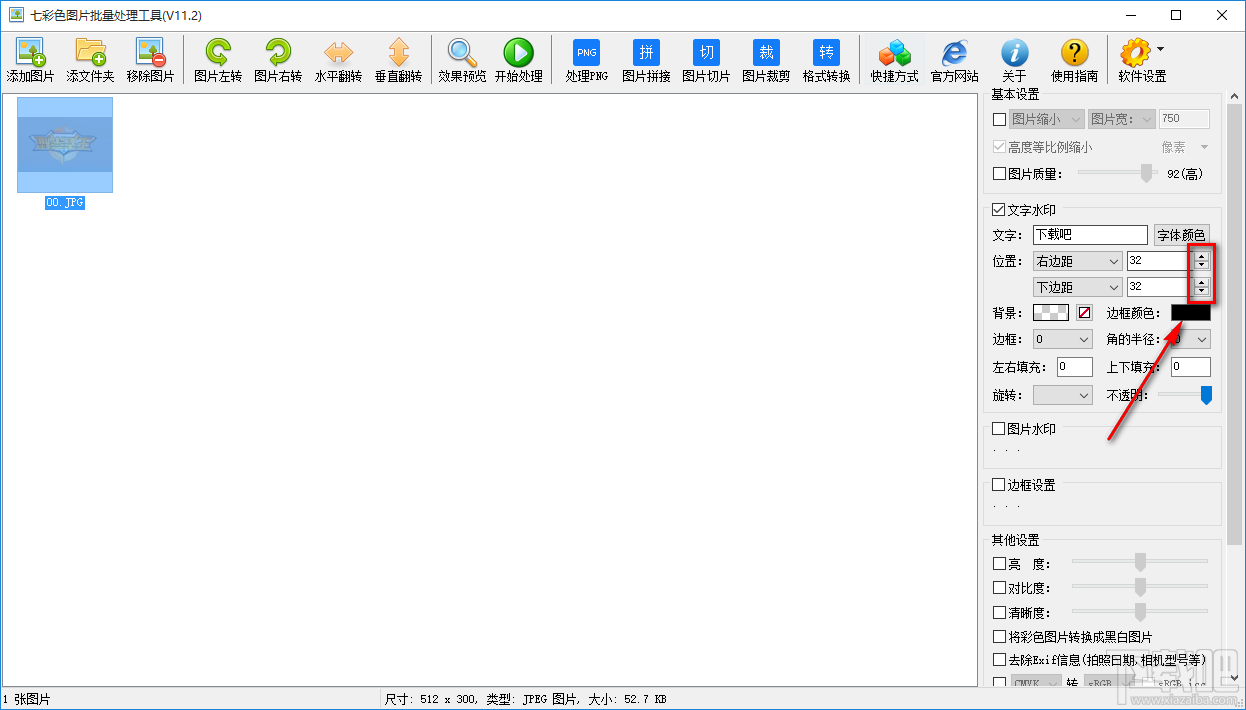Open the 边框 width dropdown
Image resolution: width=1246 pixels, height=710 pixels.
click(1062, 339)
